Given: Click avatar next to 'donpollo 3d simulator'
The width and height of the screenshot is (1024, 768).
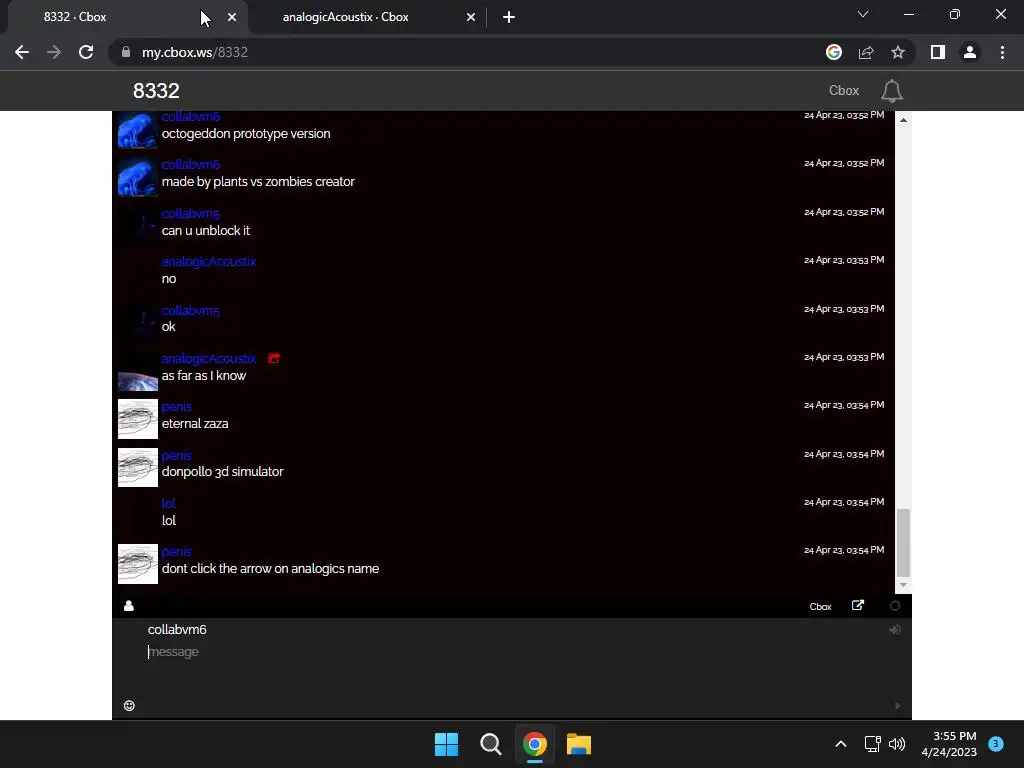Looking at the screenshot, I should pos(138,467).
